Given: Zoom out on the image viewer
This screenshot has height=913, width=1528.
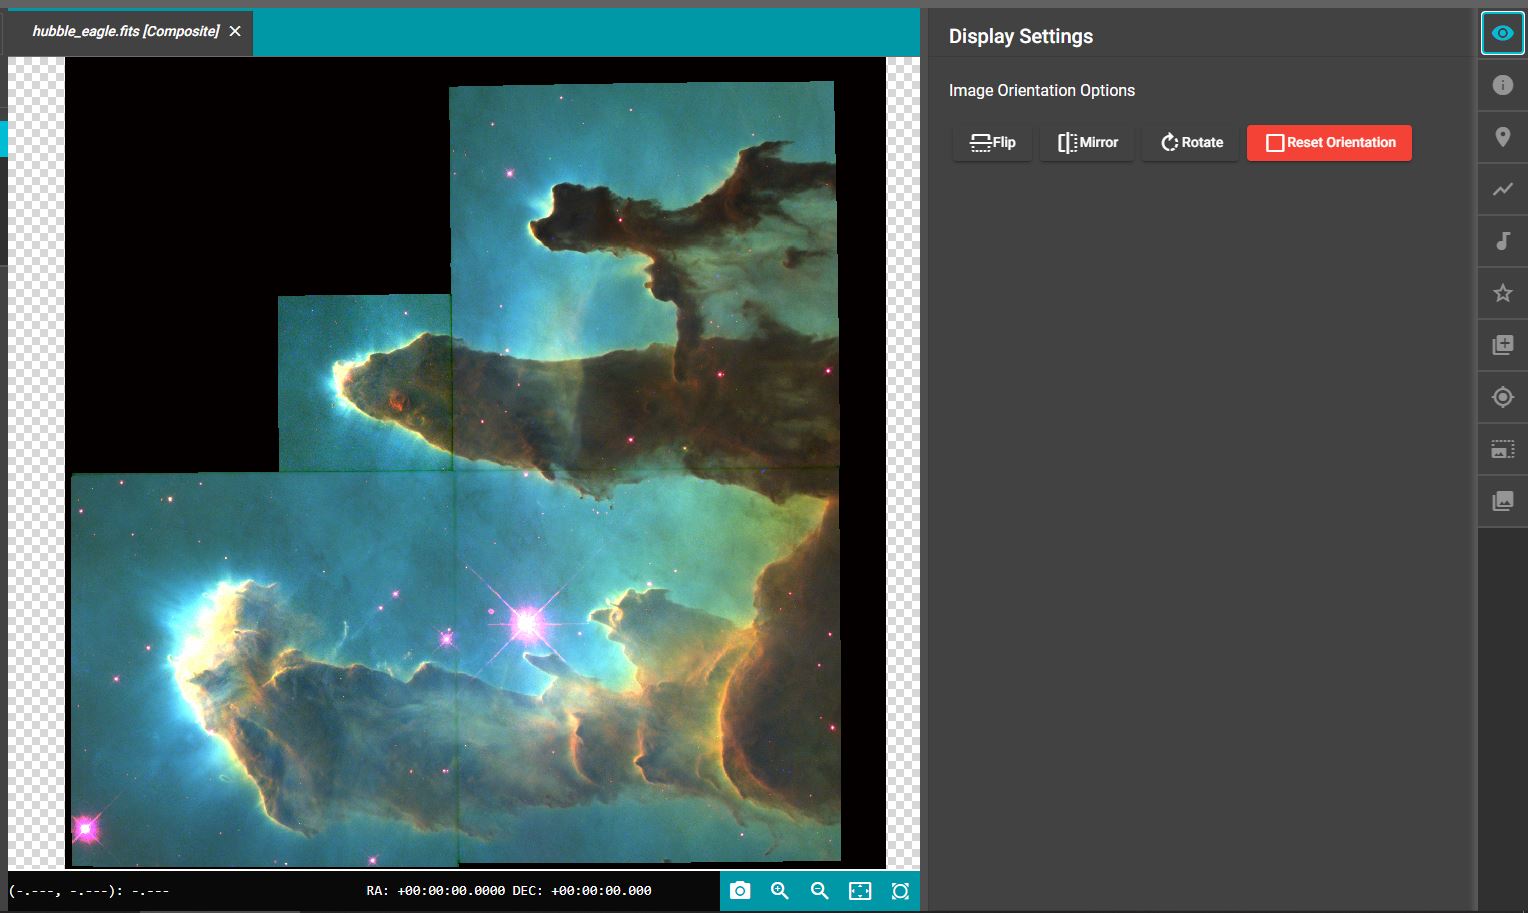Looking at the screenshot, I should [x=820, y=890].
